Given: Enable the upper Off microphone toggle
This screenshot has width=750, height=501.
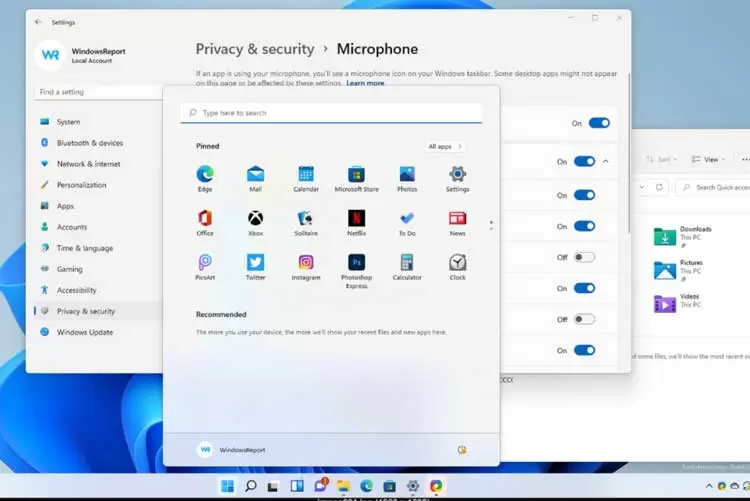Looking at the screenshot, I should 585,257.
